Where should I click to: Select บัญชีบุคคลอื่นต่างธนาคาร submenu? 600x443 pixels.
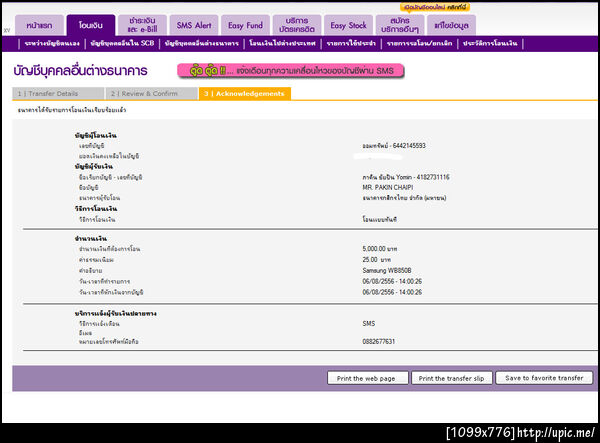[202, 44]
